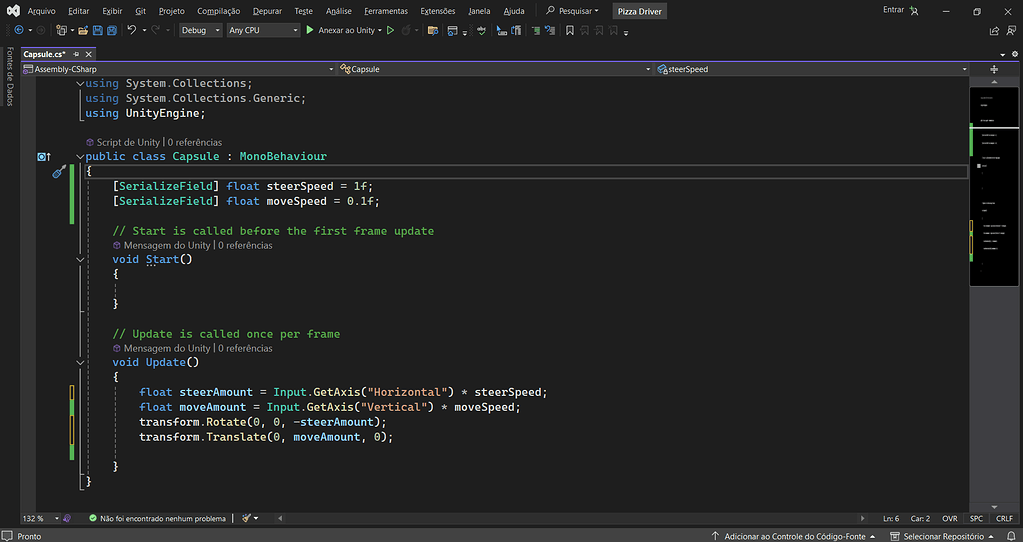This screenshot has height=542, width=1023.
Task: Open the notifications bell in status bar
Action: (x=1010, y=536)
